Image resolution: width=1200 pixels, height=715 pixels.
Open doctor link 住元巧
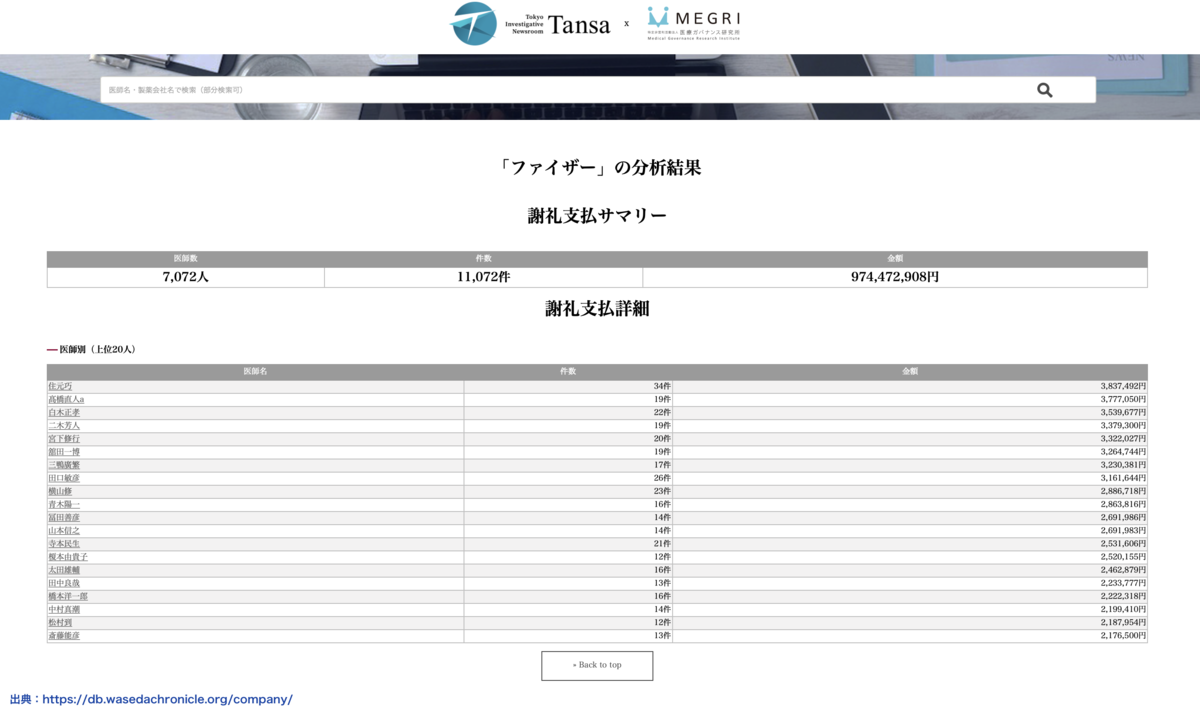[x=60, y=386]
